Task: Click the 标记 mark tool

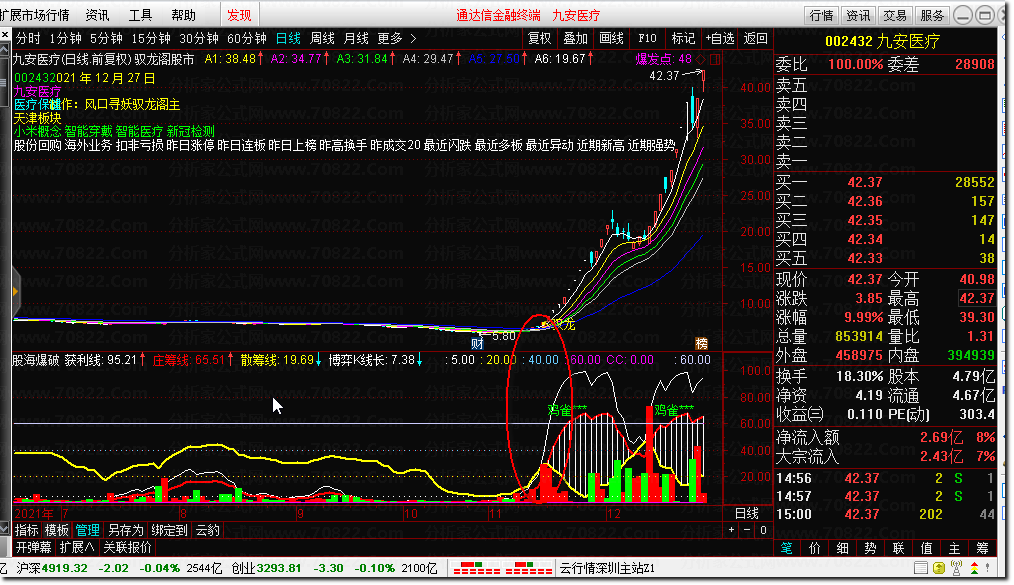Action: (x=683, y=39)
